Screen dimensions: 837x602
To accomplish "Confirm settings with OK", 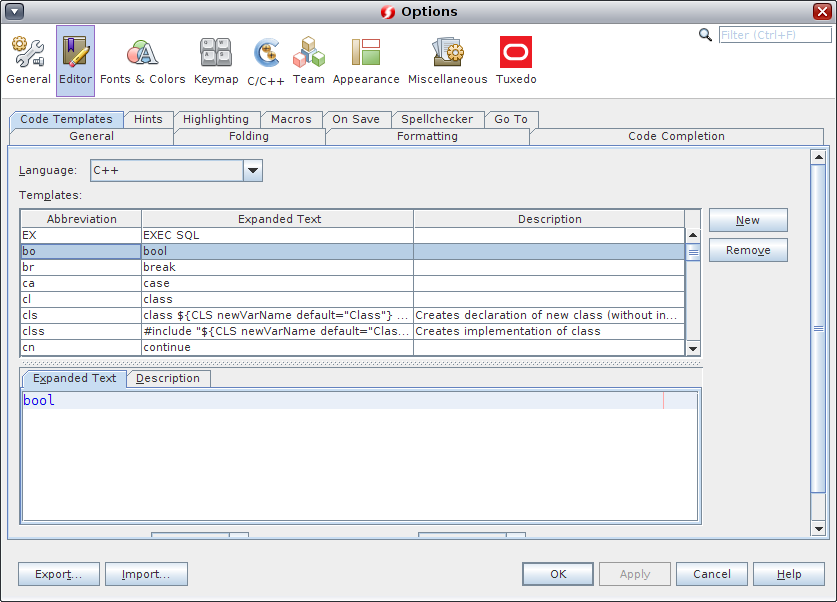I will tap(558, 574).
